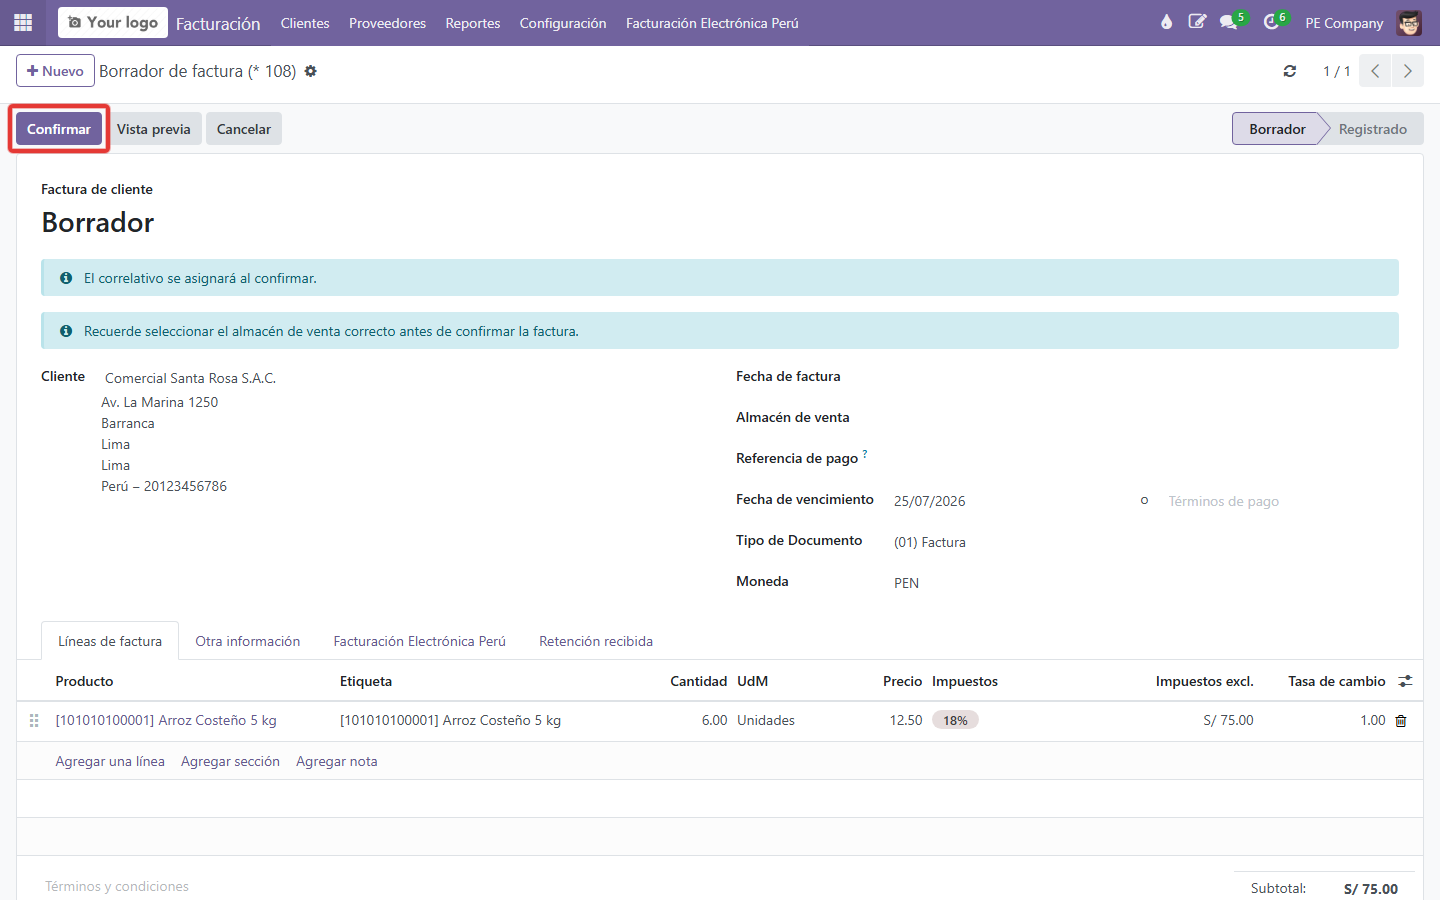Open the Reportes menu
The height and width of the screenshot is (900, 1440).
click(473, 23)
